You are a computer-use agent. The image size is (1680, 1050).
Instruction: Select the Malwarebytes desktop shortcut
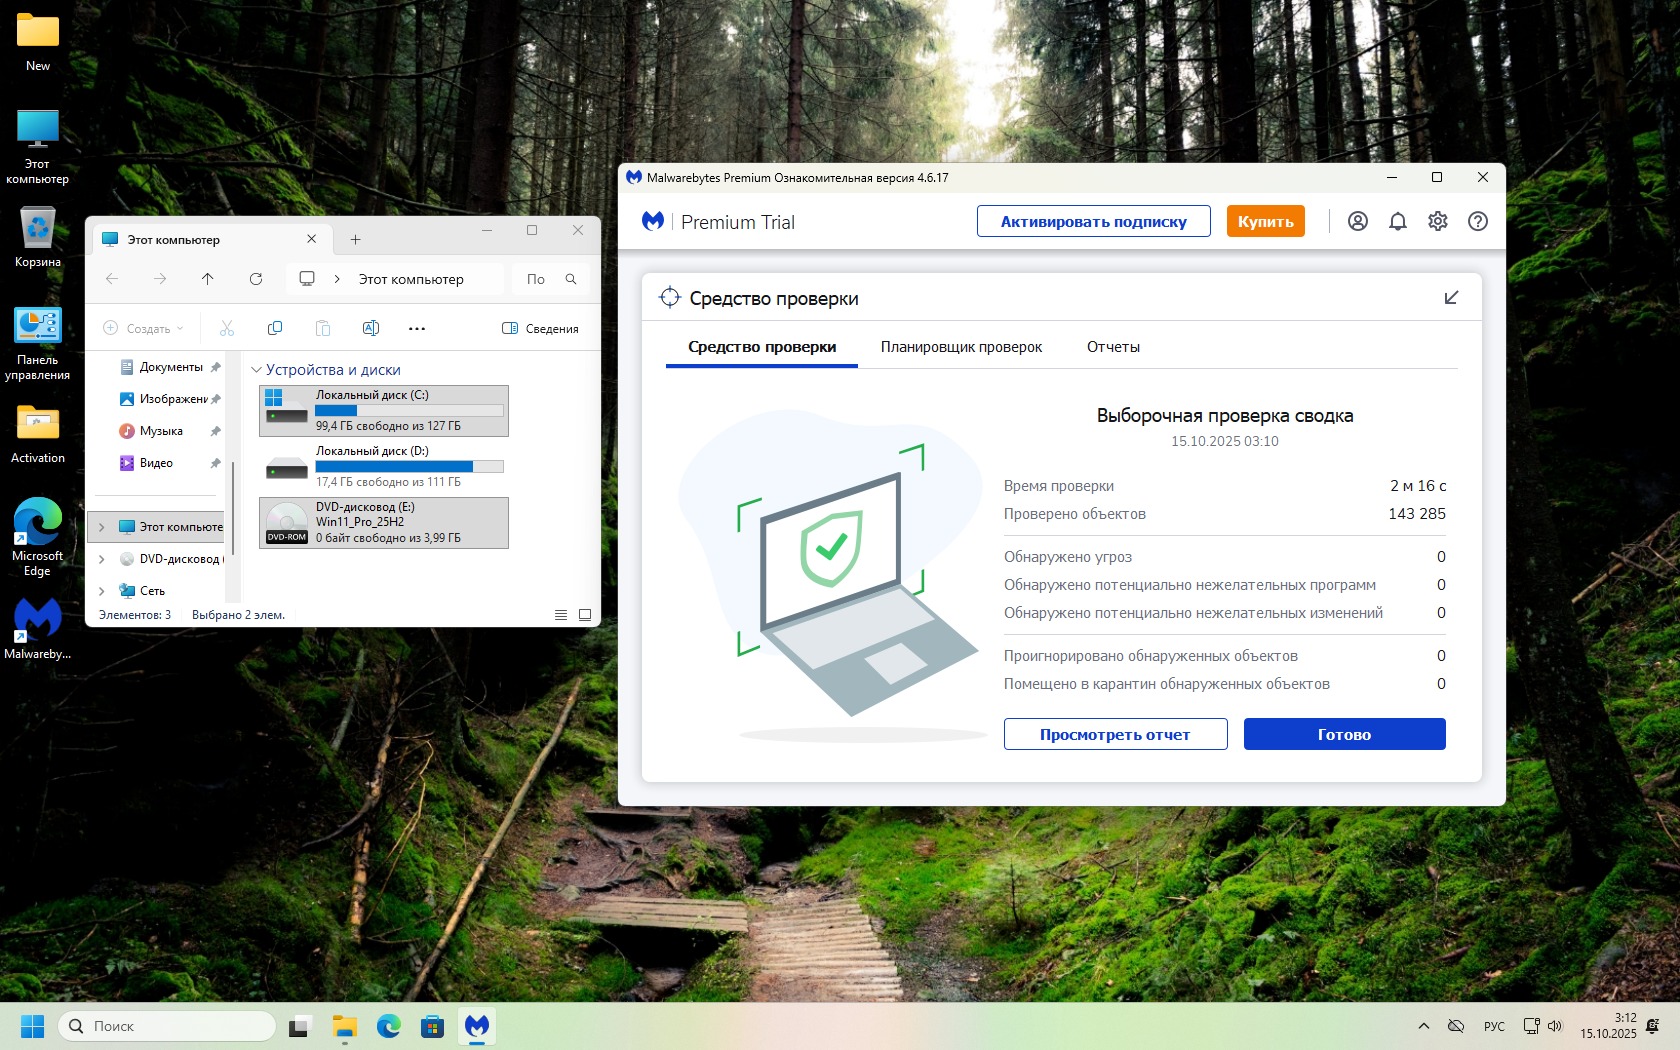tap(38, 629)
